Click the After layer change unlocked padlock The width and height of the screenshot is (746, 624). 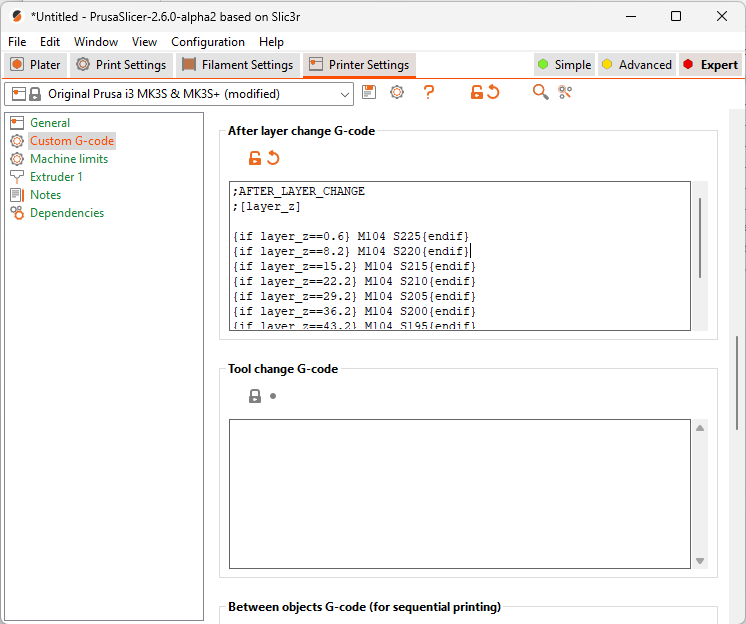tap(255, 158)
